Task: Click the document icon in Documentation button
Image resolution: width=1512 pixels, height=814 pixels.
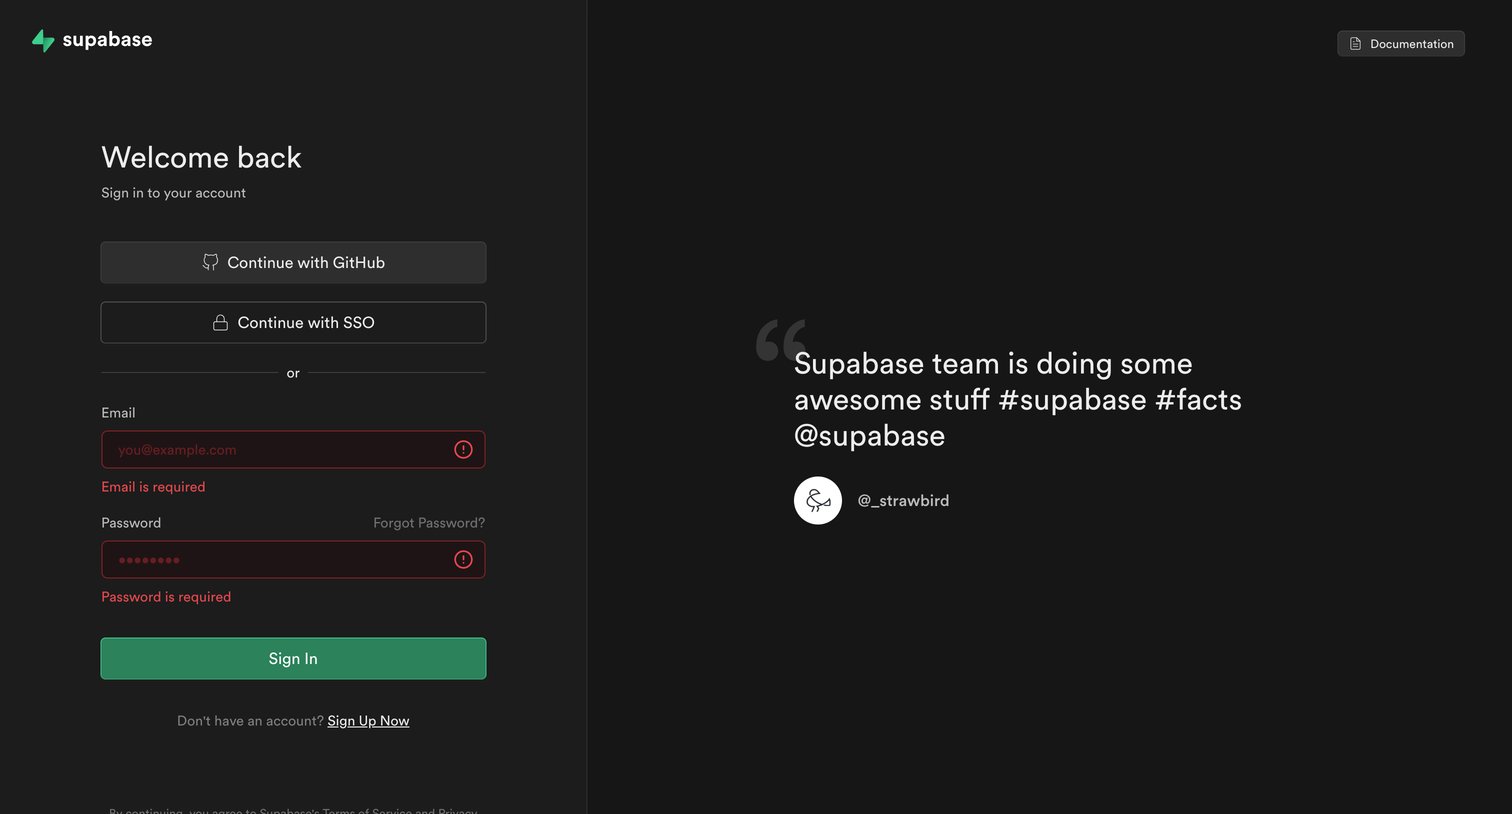Action: [x=1355, y=43]
